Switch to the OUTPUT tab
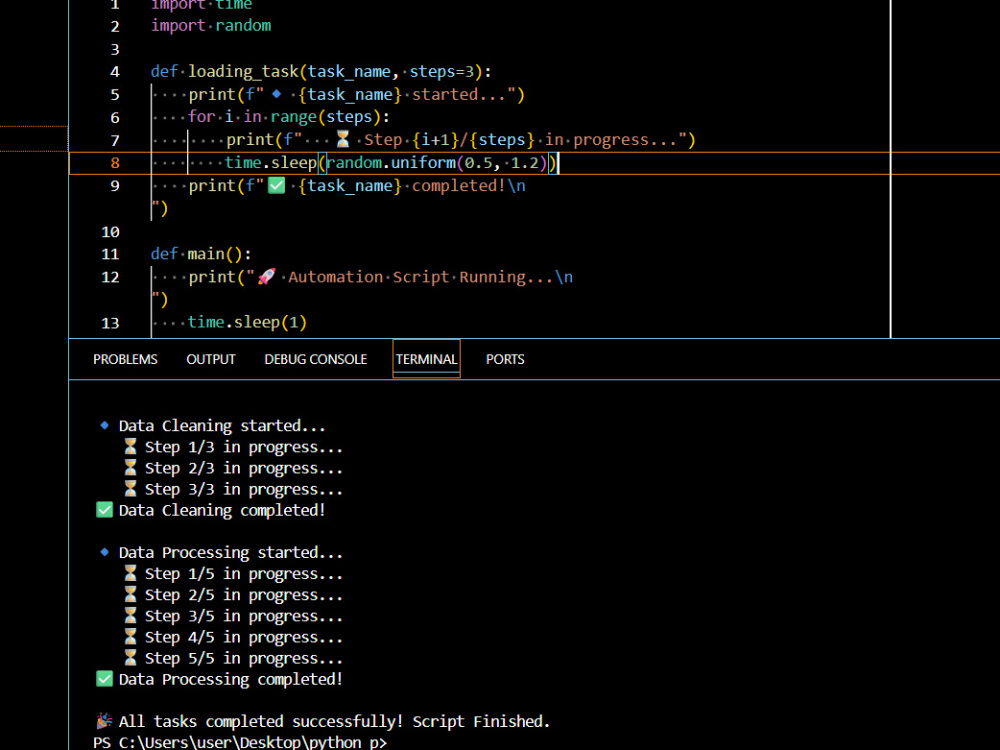 click(210, 359)
